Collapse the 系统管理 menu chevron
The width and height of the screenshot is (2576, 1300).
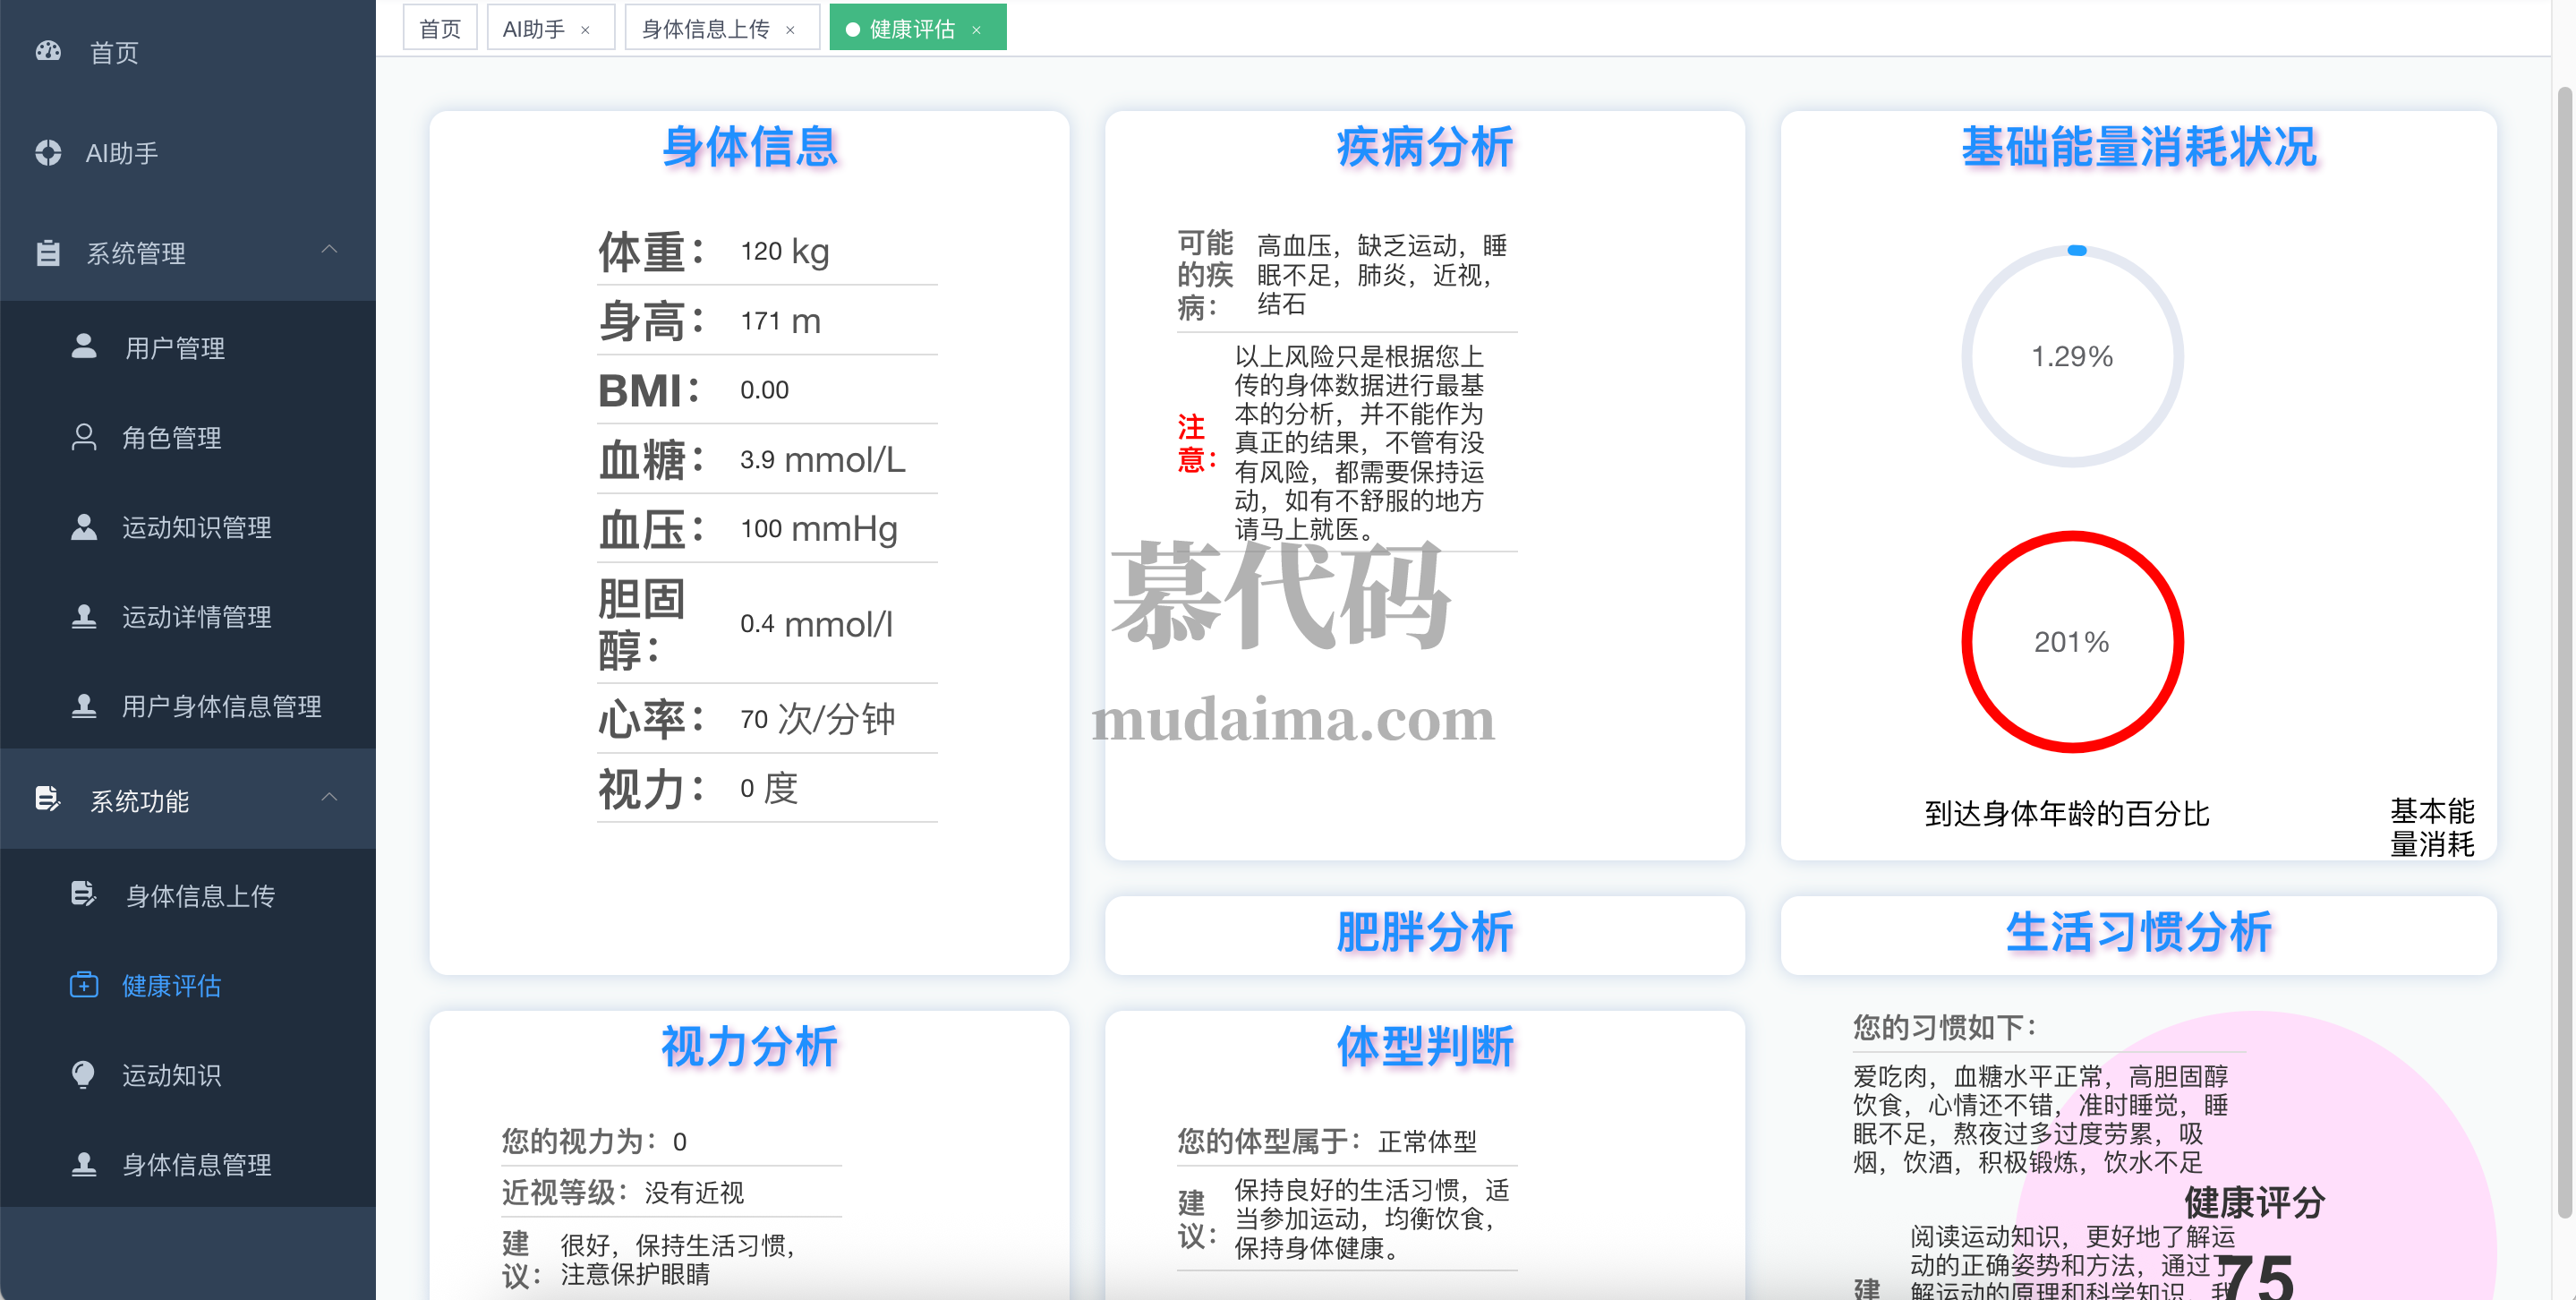pyautogui.click(x=329, y=250)
